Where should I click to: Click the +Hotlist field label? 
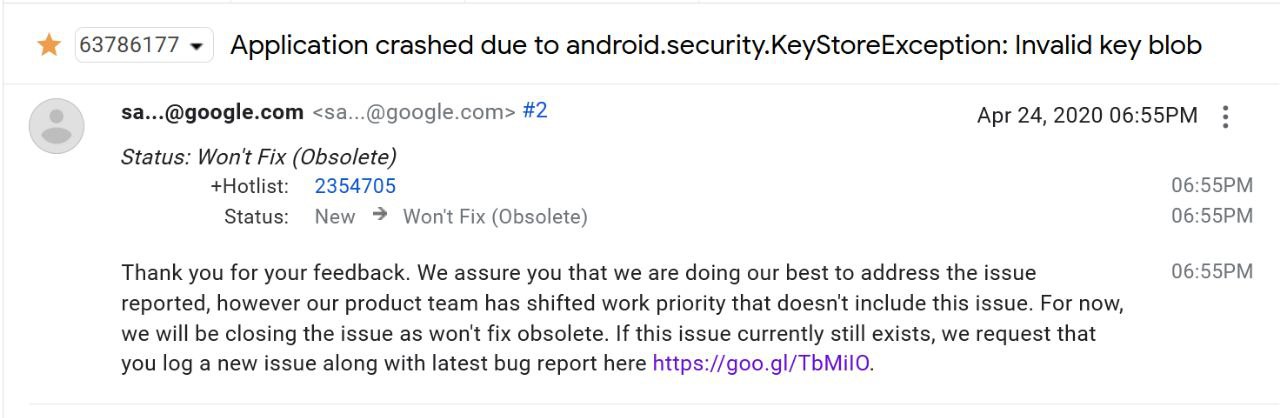pyautogui.click(x=249, y=186)
